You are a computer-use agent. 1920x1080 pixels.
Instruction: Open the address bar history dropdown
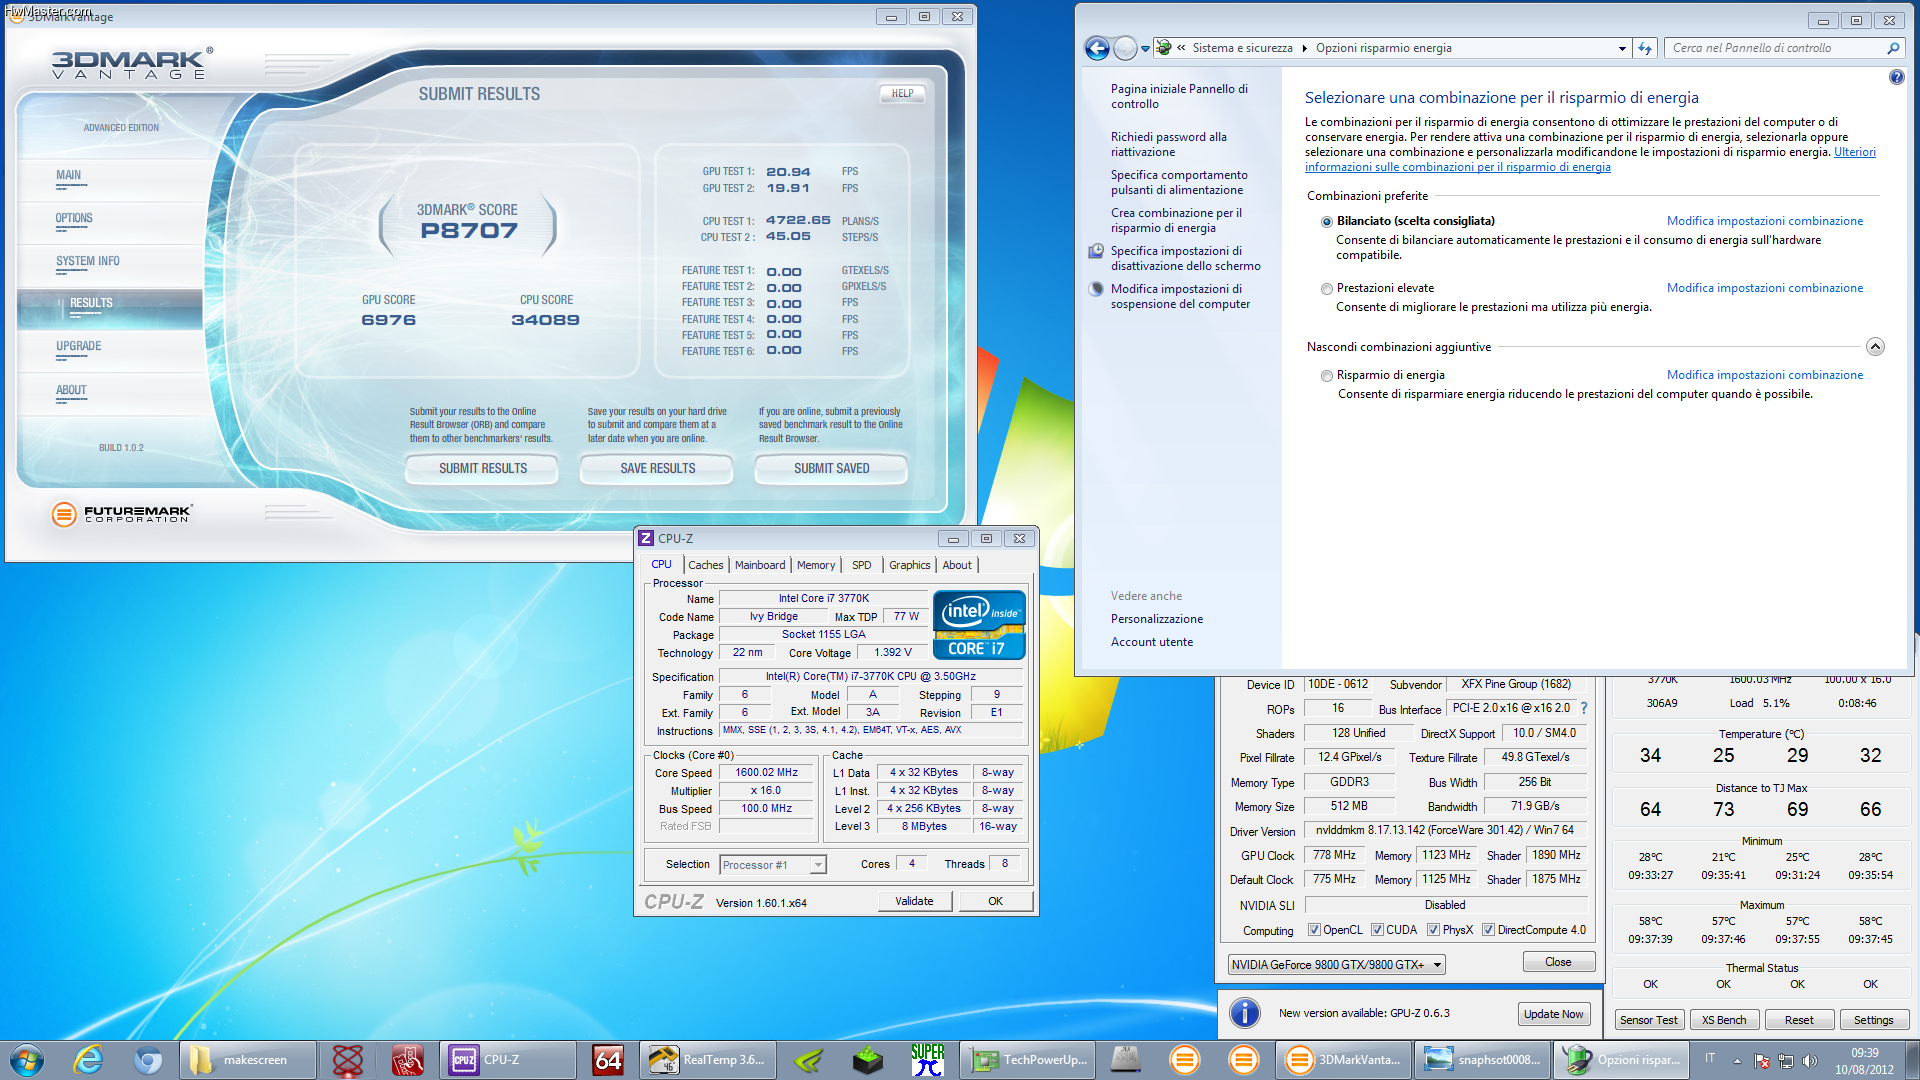click(x=1621, y=48)
